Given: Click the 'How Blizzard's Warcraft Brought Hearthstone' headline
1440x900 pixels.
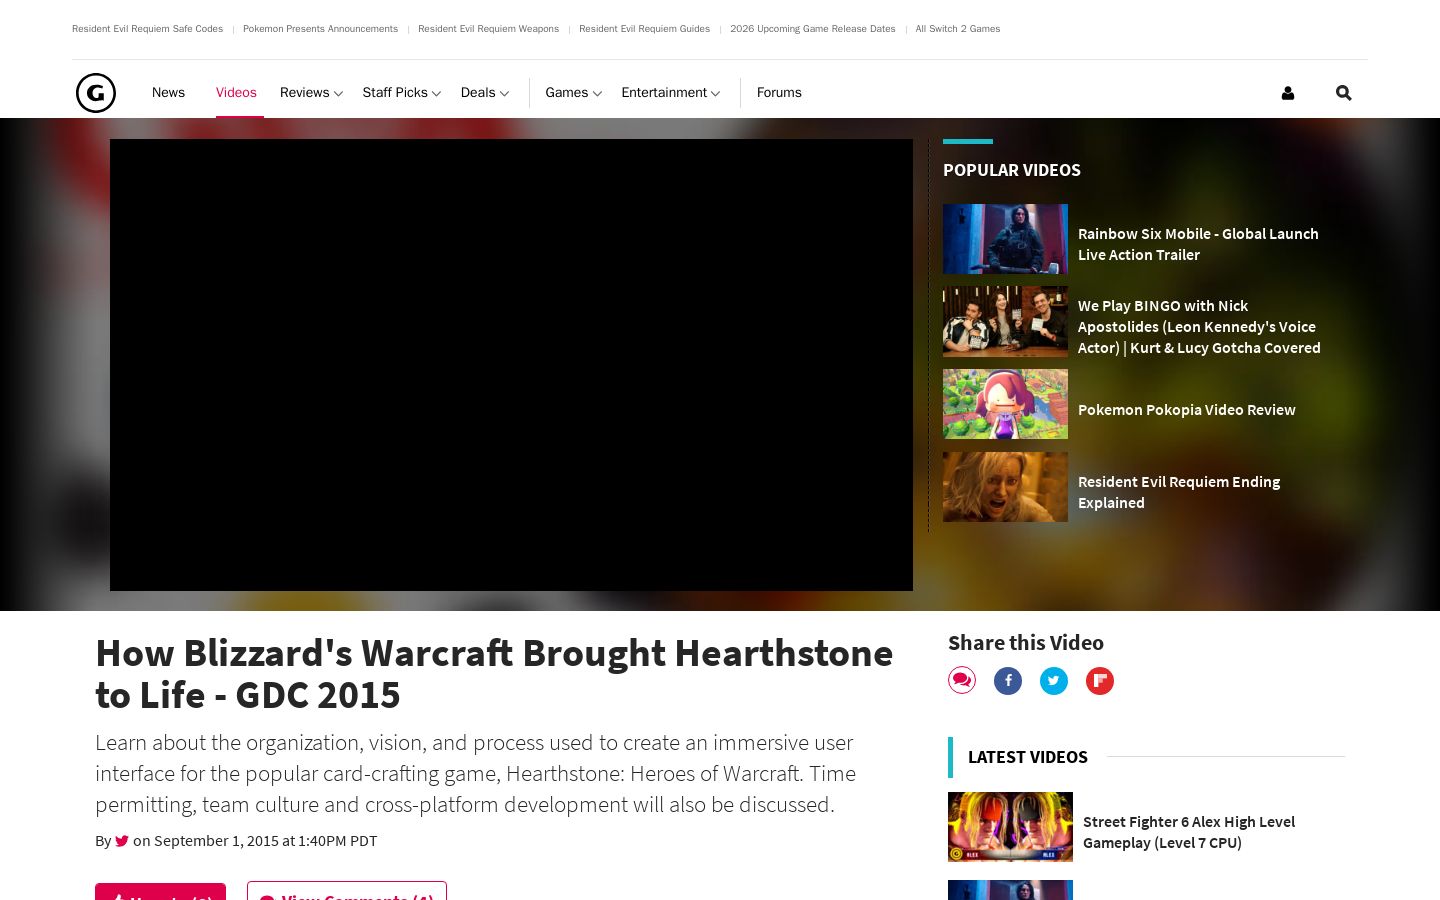Looking at the screenshot, I should click(494, 674).
